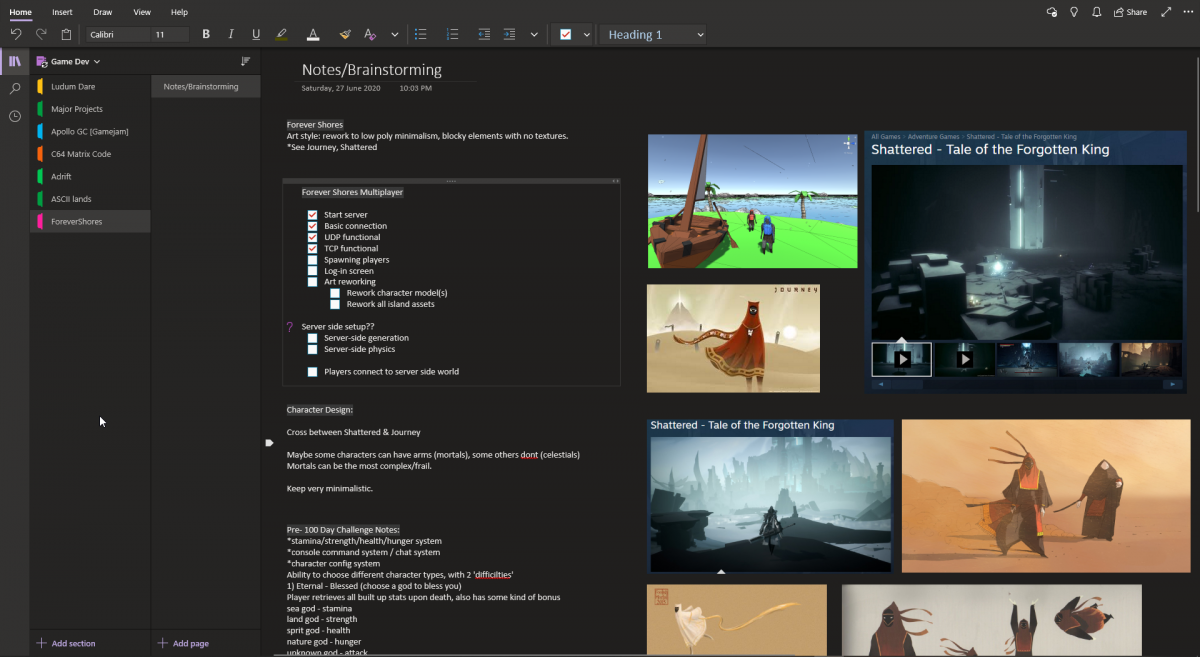Open the search magnifier in the sidebar
The image size is (1200, 657).
coord(15,89)
